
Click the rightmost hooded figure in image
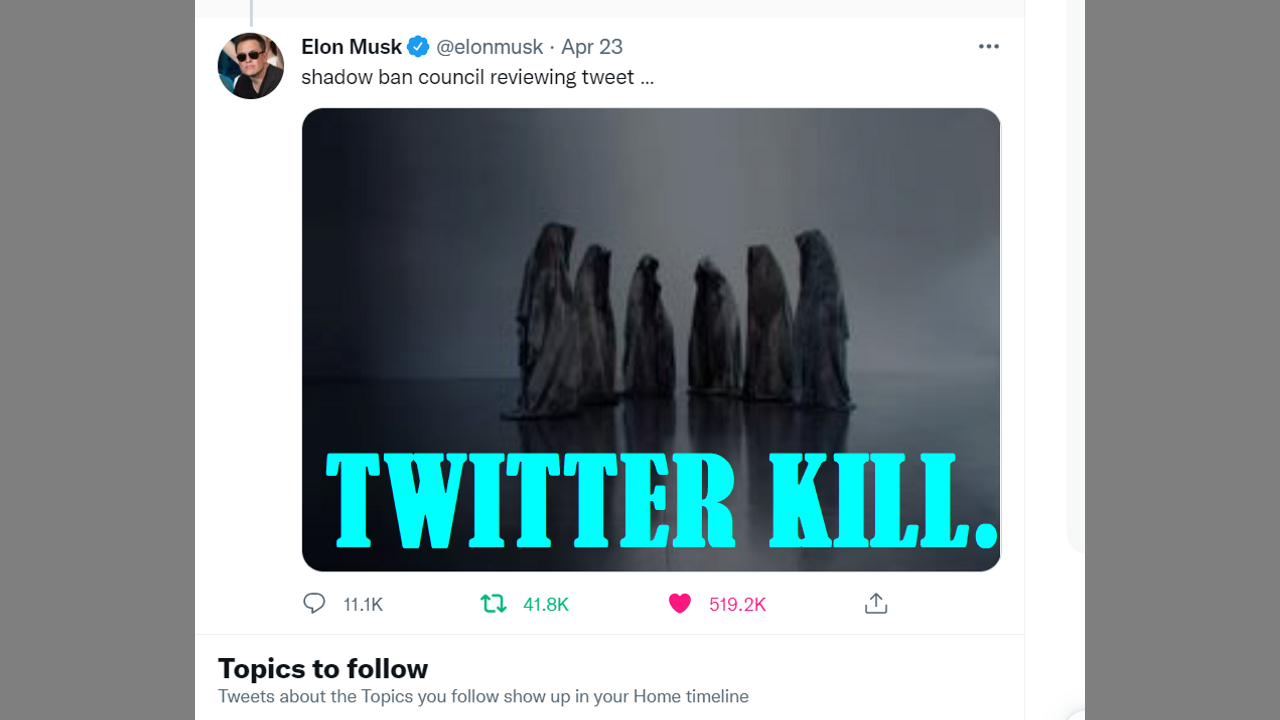(x=822, y=320)
